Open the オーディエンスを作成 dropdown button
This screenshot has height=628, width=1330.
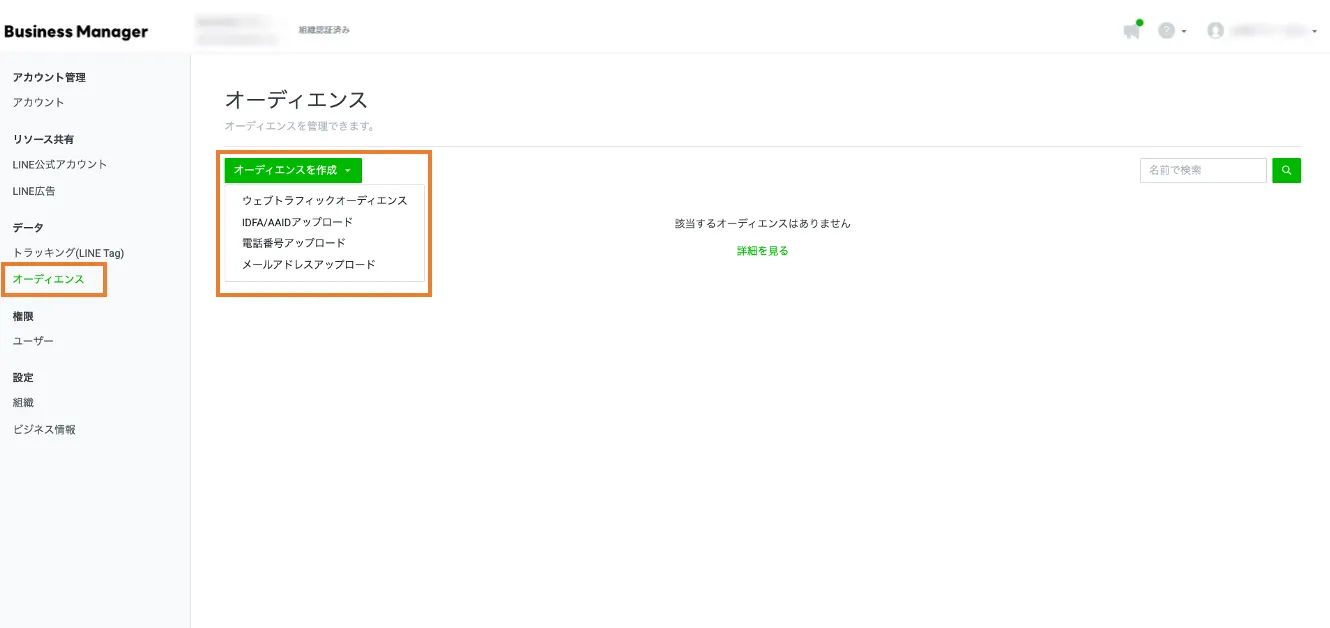pos(293,170)
